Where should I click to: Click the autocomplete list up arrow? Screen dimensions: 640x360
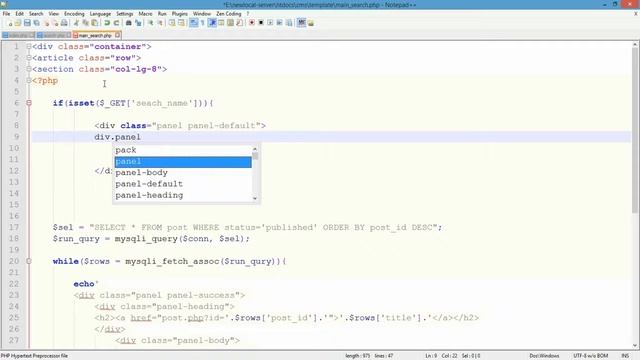coord(255,149)
